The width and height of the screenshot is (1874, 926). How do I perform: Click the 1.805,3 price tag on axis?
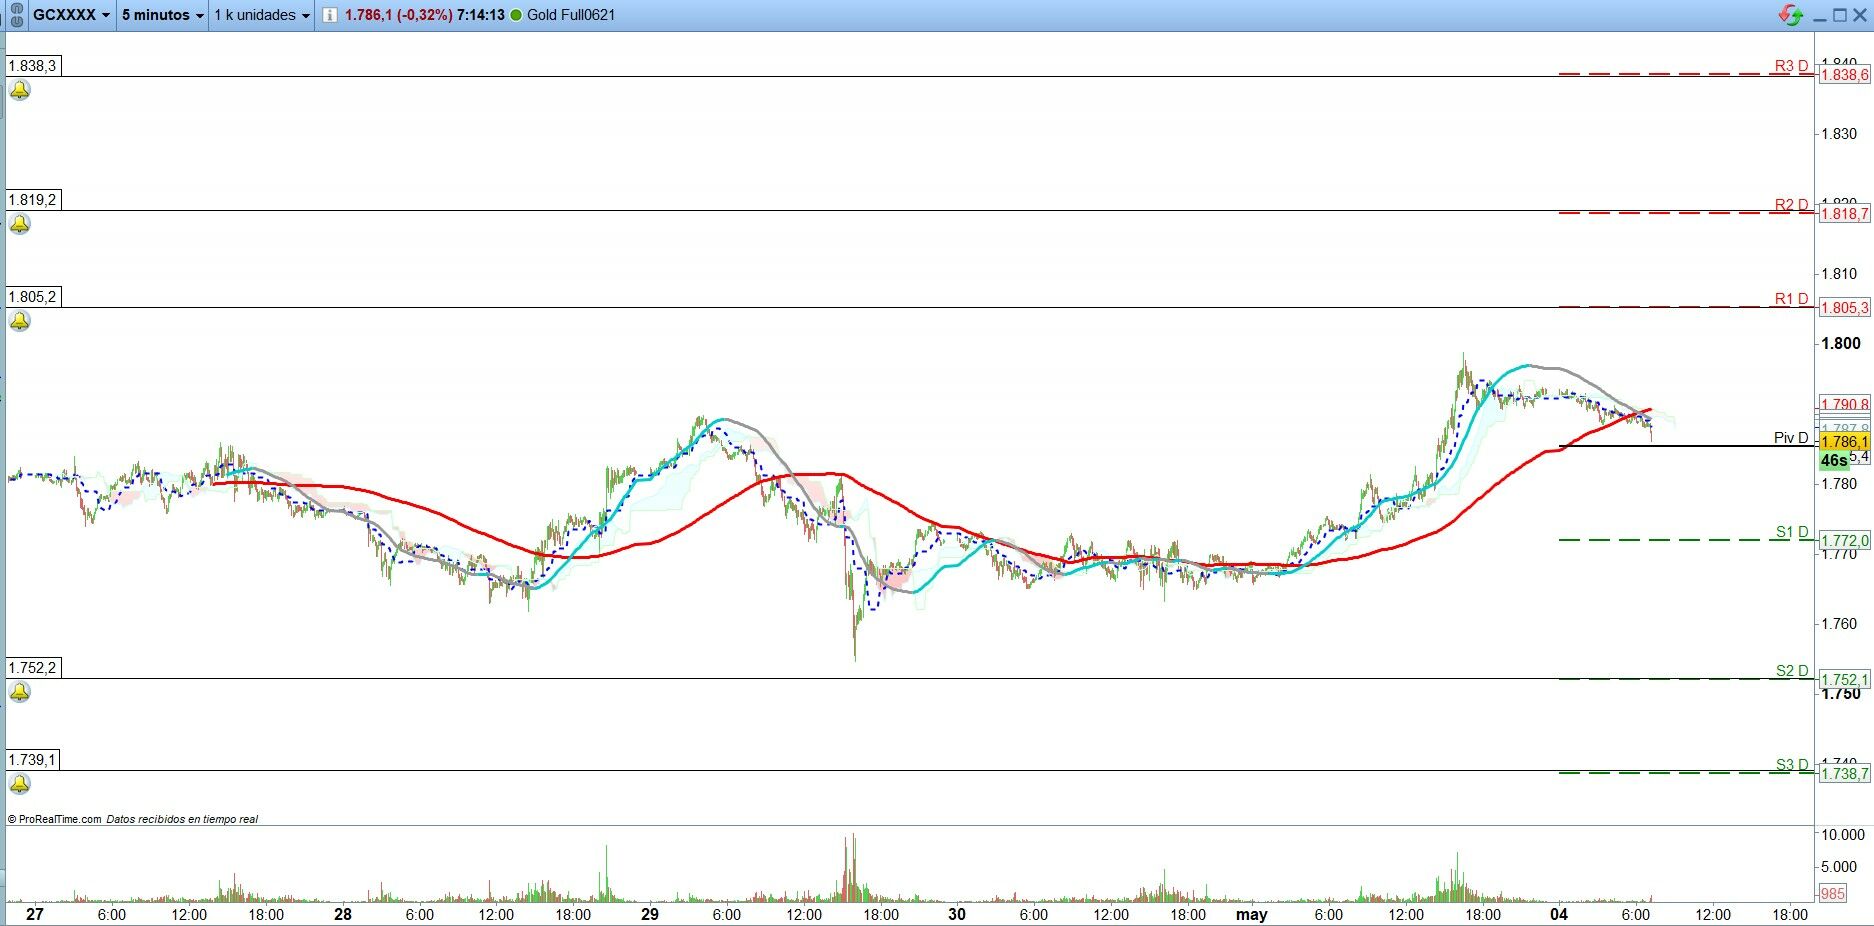pos(1844,308)
